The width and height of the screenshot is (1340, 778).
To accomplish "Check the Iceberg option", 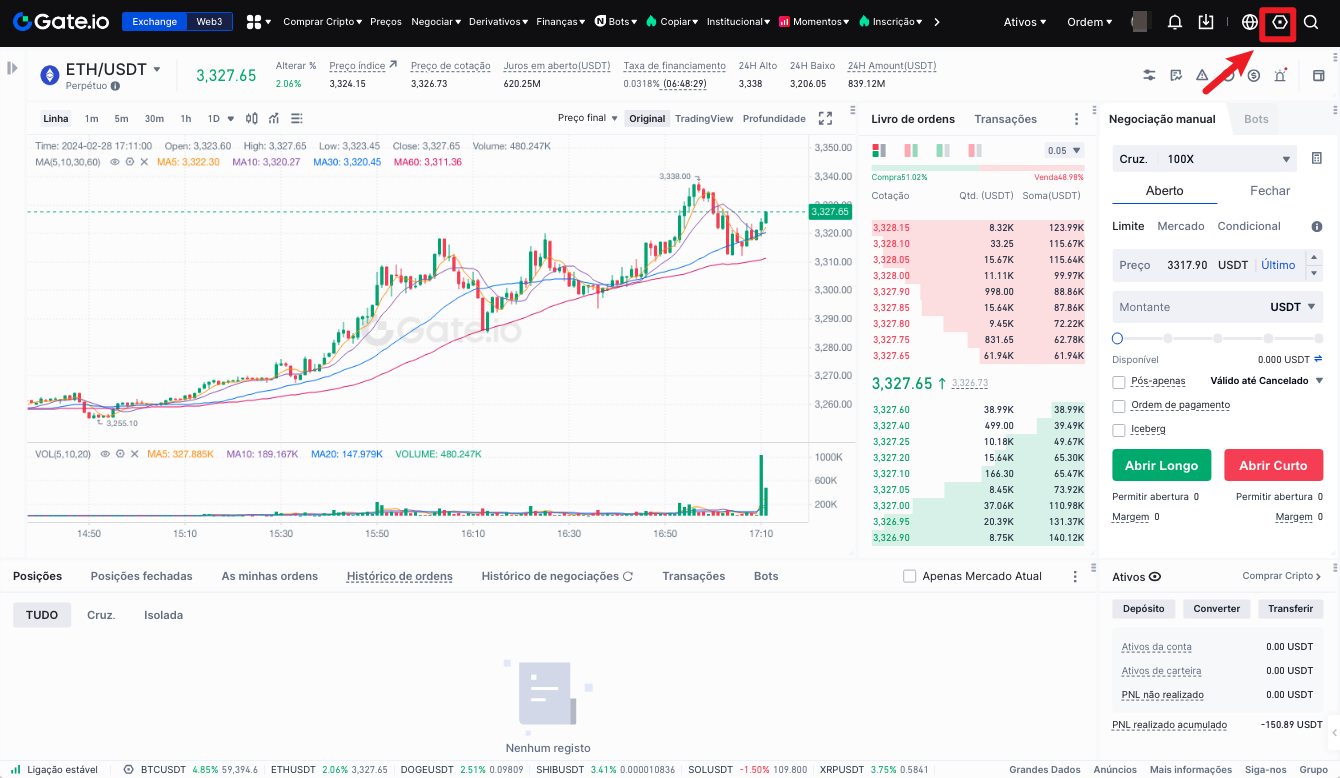I will tap(1119, 430).
